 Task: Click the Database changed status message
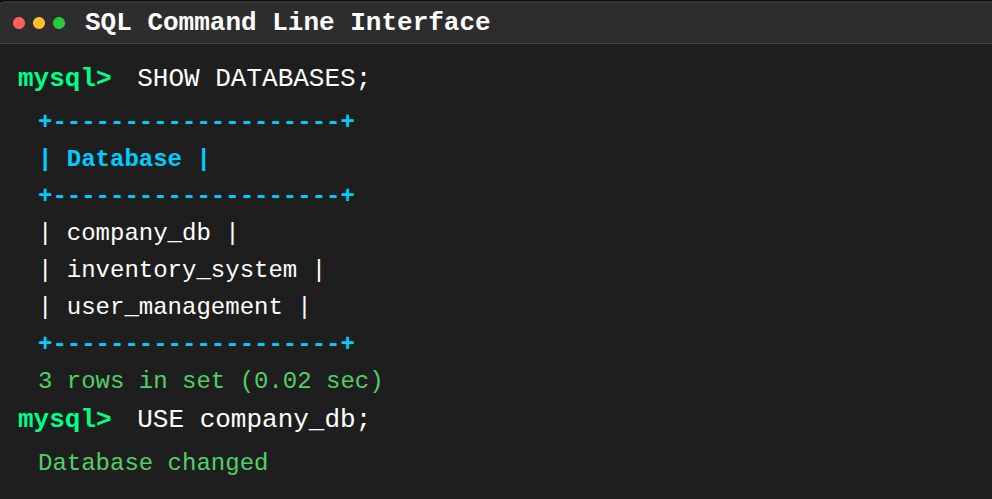(153, 462)
